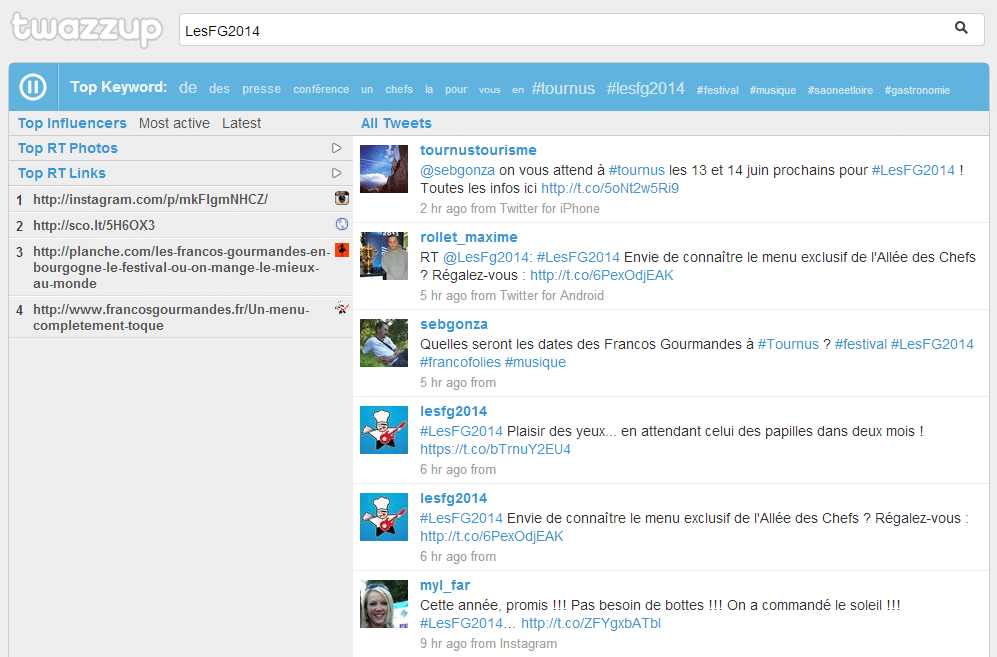997x657 pixels.
Task: Select the #saoneetloire top keyword
Action: click(840, 90)
